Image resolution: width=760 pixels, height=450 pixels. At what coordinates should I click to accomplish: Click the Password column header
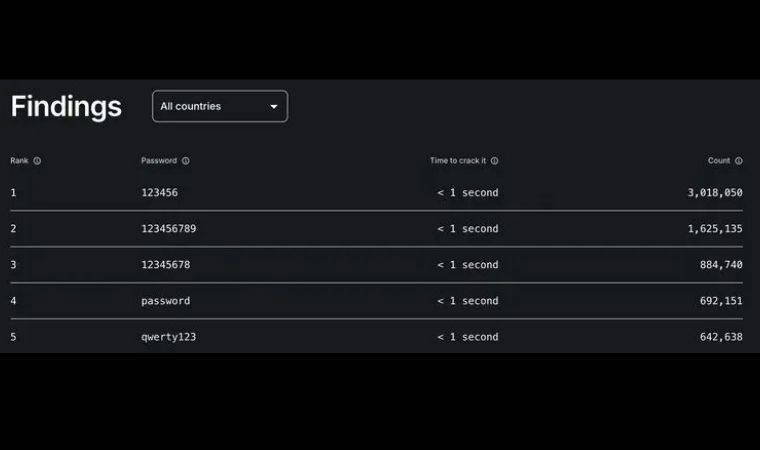coord(159,161)
